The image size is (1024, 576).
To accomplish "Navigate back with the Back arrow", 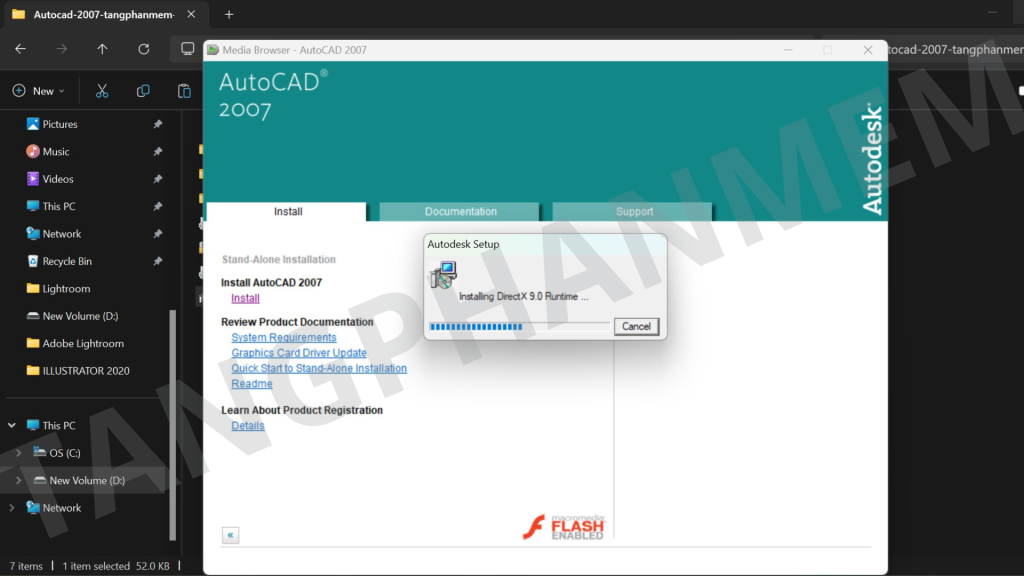I will pos(20,49).
